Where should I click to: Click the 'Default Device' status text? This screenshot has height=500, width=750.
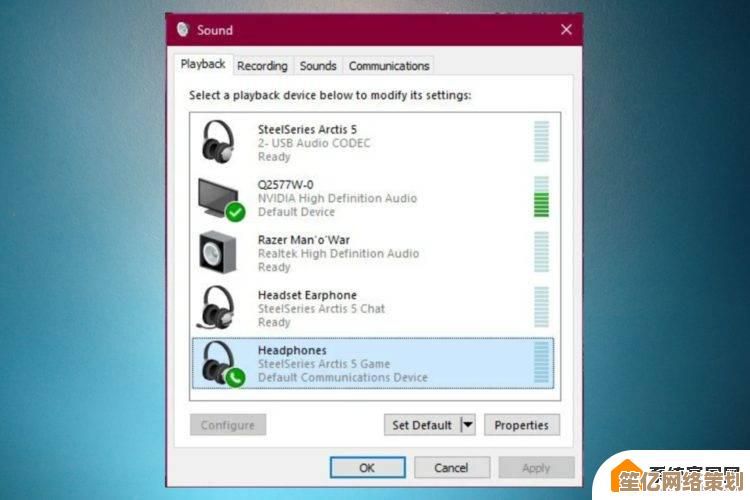coord(296,212)
